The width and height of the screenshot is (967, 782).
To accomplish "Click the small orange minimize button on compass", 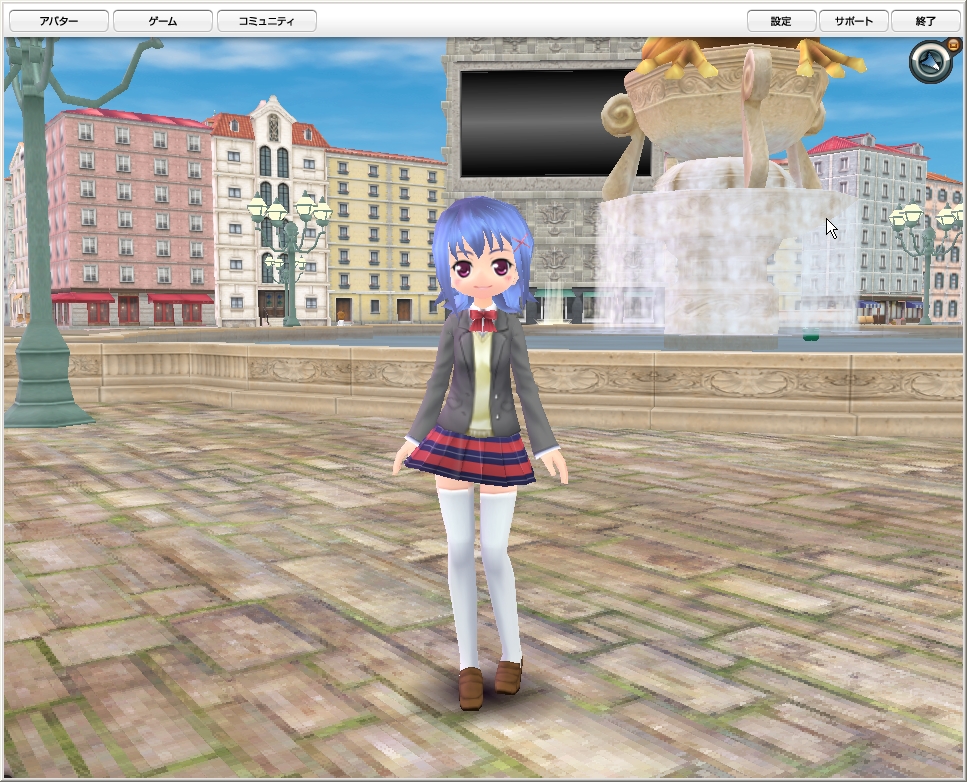I will click(953, 44).
